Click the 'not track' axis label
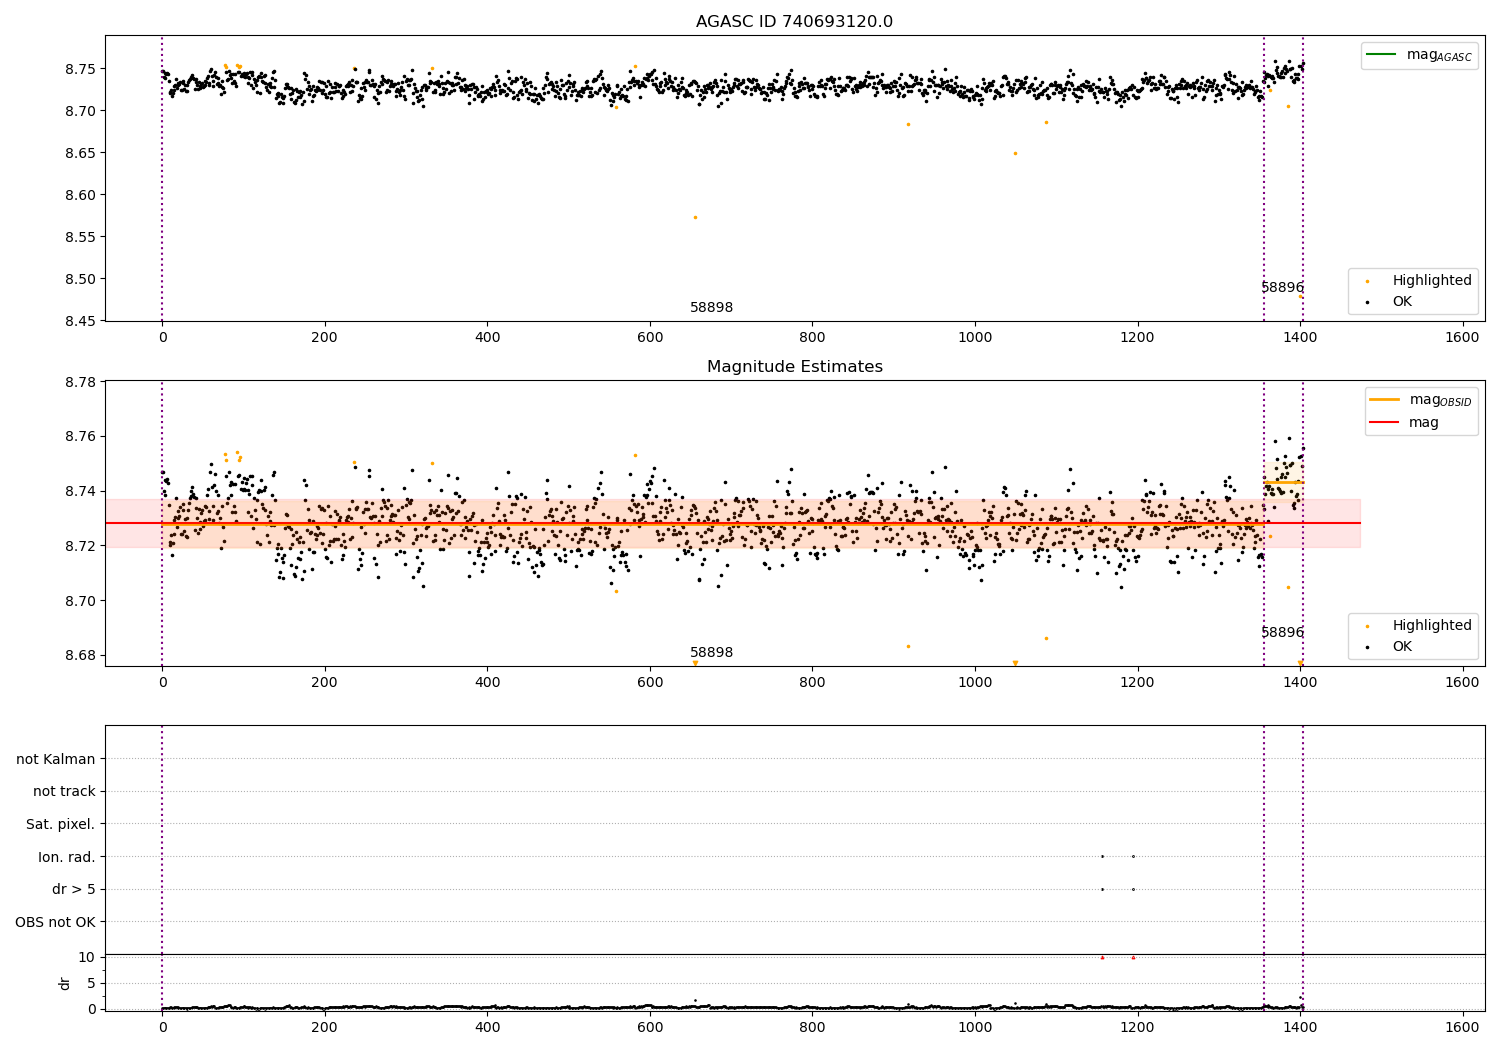 tap(64, 791)
